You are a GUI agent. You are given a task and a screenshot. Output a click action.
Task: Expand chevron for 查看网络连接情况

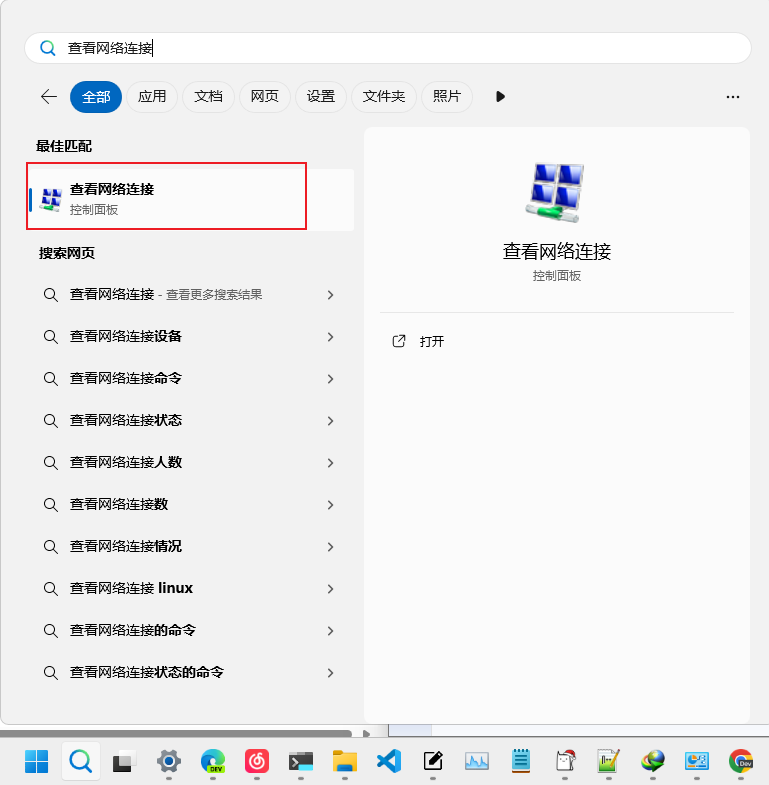[x=330, y=547]
